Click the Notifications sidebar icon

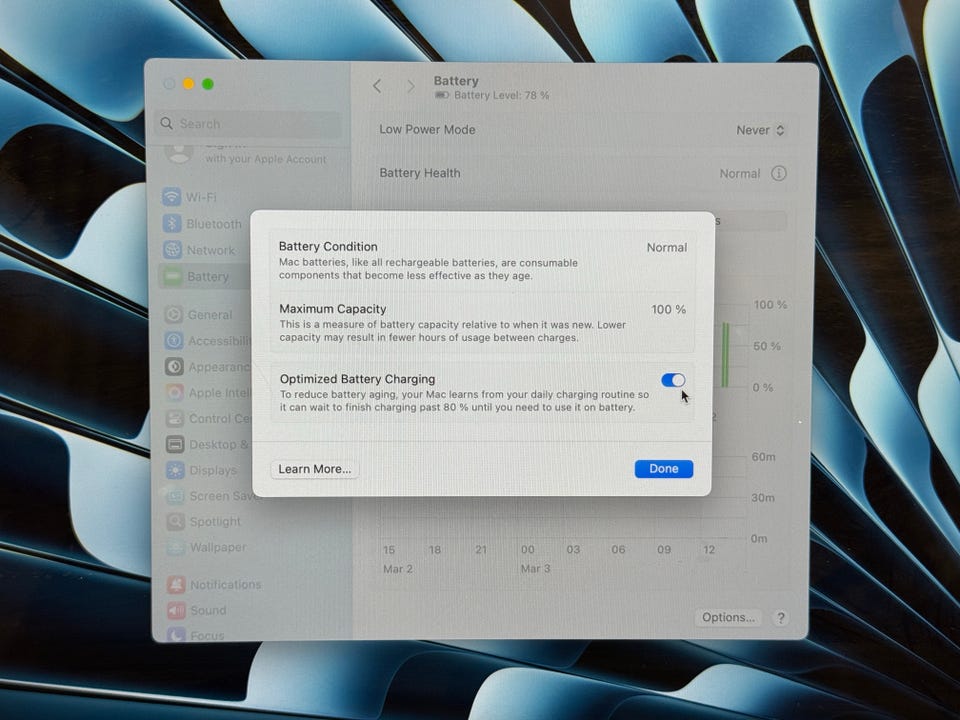(x=176, y=585)
